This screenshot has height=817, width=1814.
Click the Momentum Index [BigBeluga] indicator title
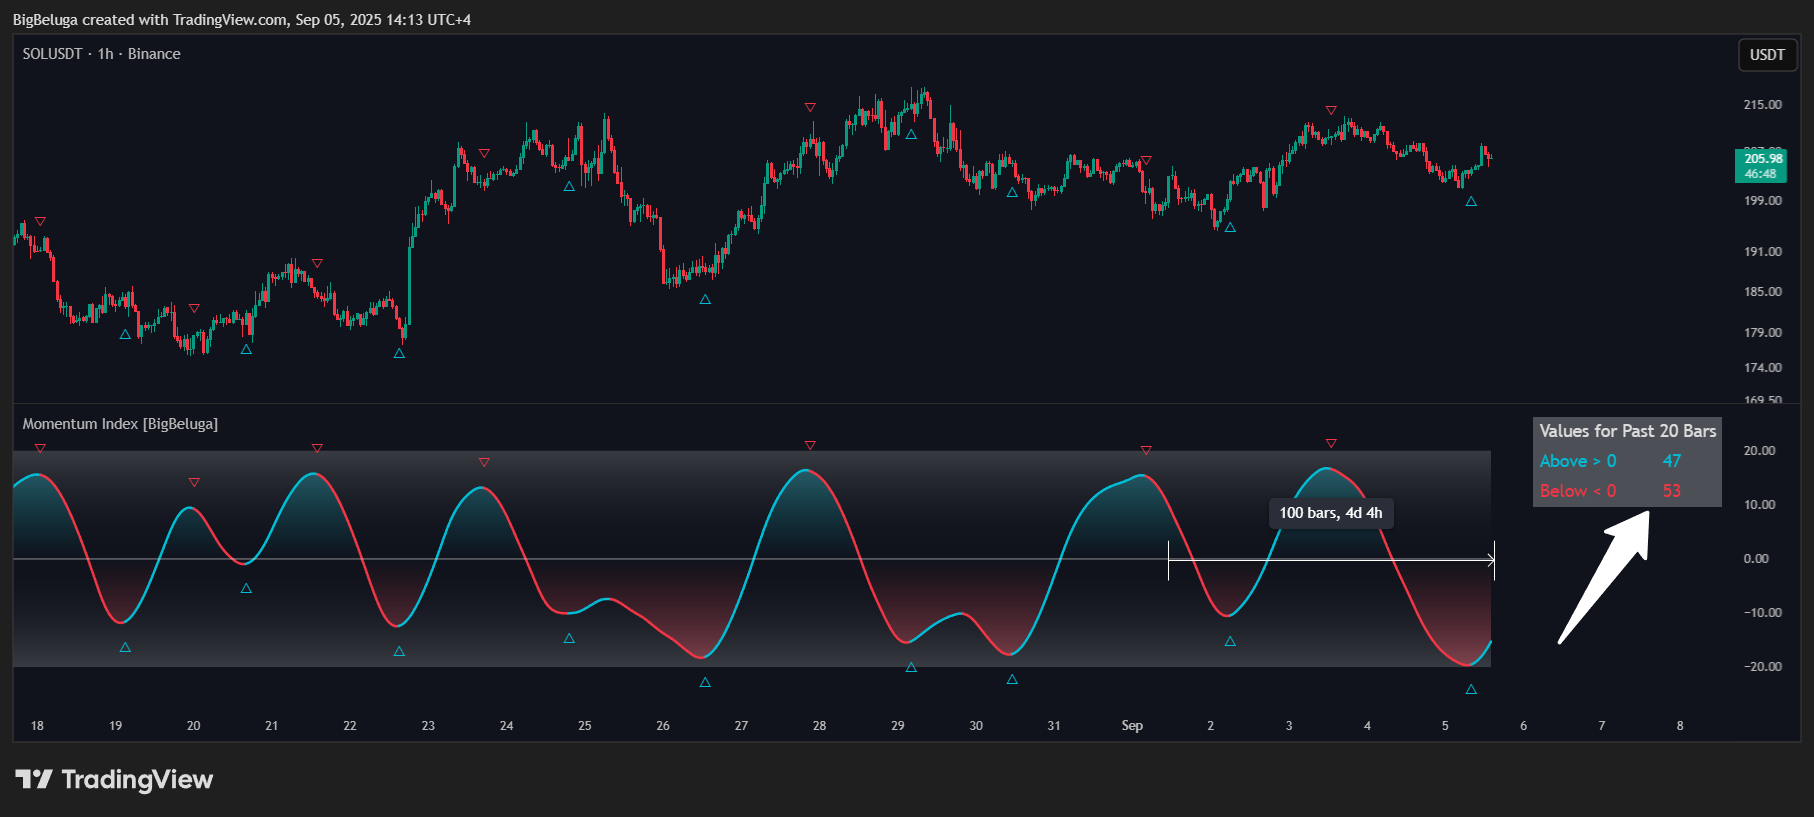coord(120,424)
